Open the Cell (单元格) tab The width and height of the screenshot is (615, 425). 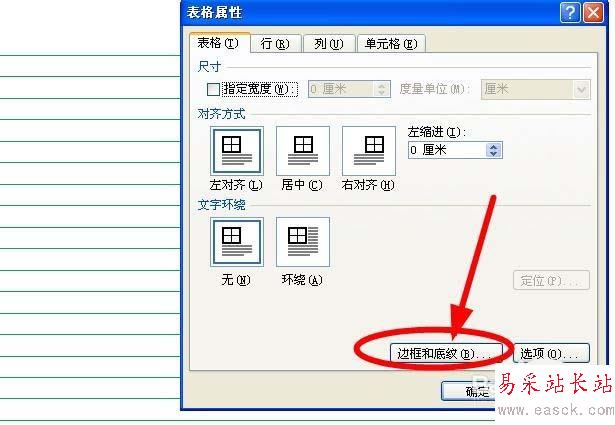tap(391, 44)
